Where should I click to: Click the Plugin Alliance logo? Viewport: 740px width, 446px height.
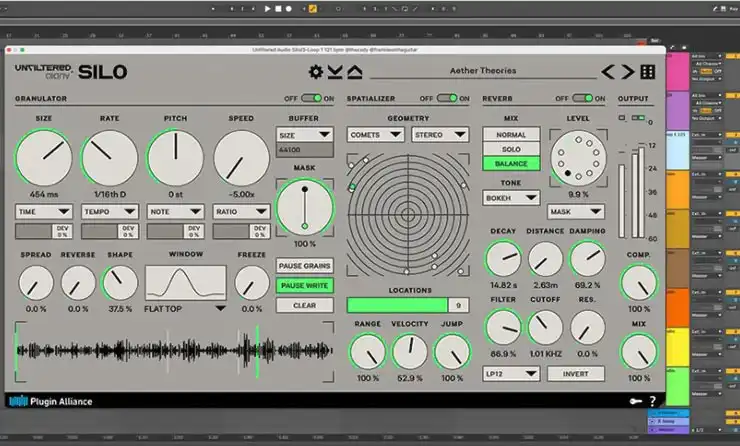pyautogui.click(x=50, y=401)
